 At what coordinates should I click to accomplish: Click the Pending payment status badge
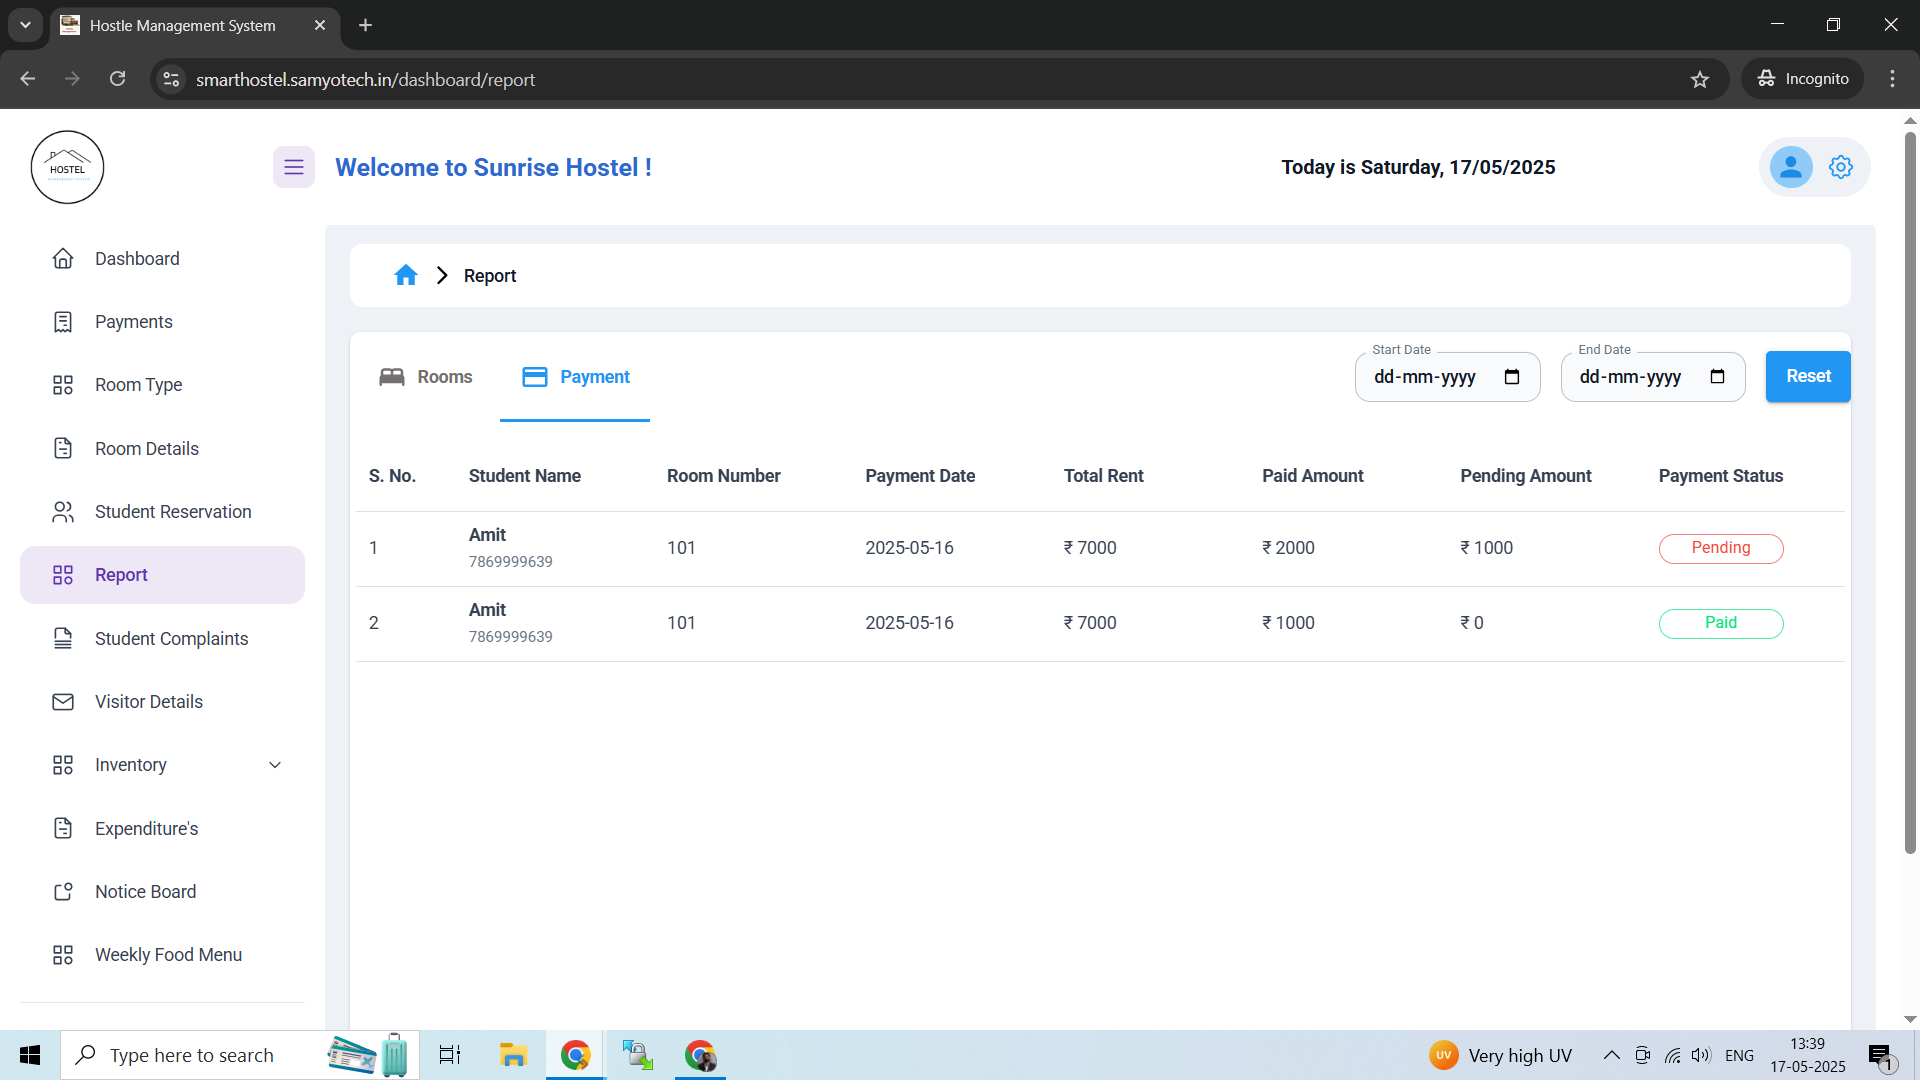coord(1720,548)
